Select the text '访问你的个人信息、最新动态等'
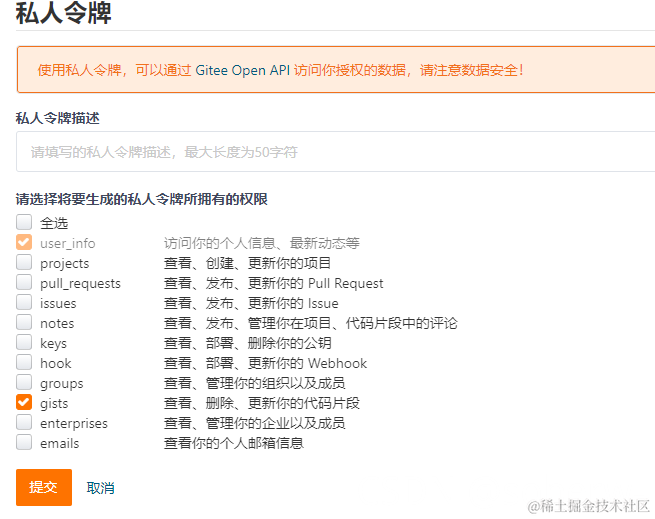This screenshot has width=655, height=519. tap(261, 243)
